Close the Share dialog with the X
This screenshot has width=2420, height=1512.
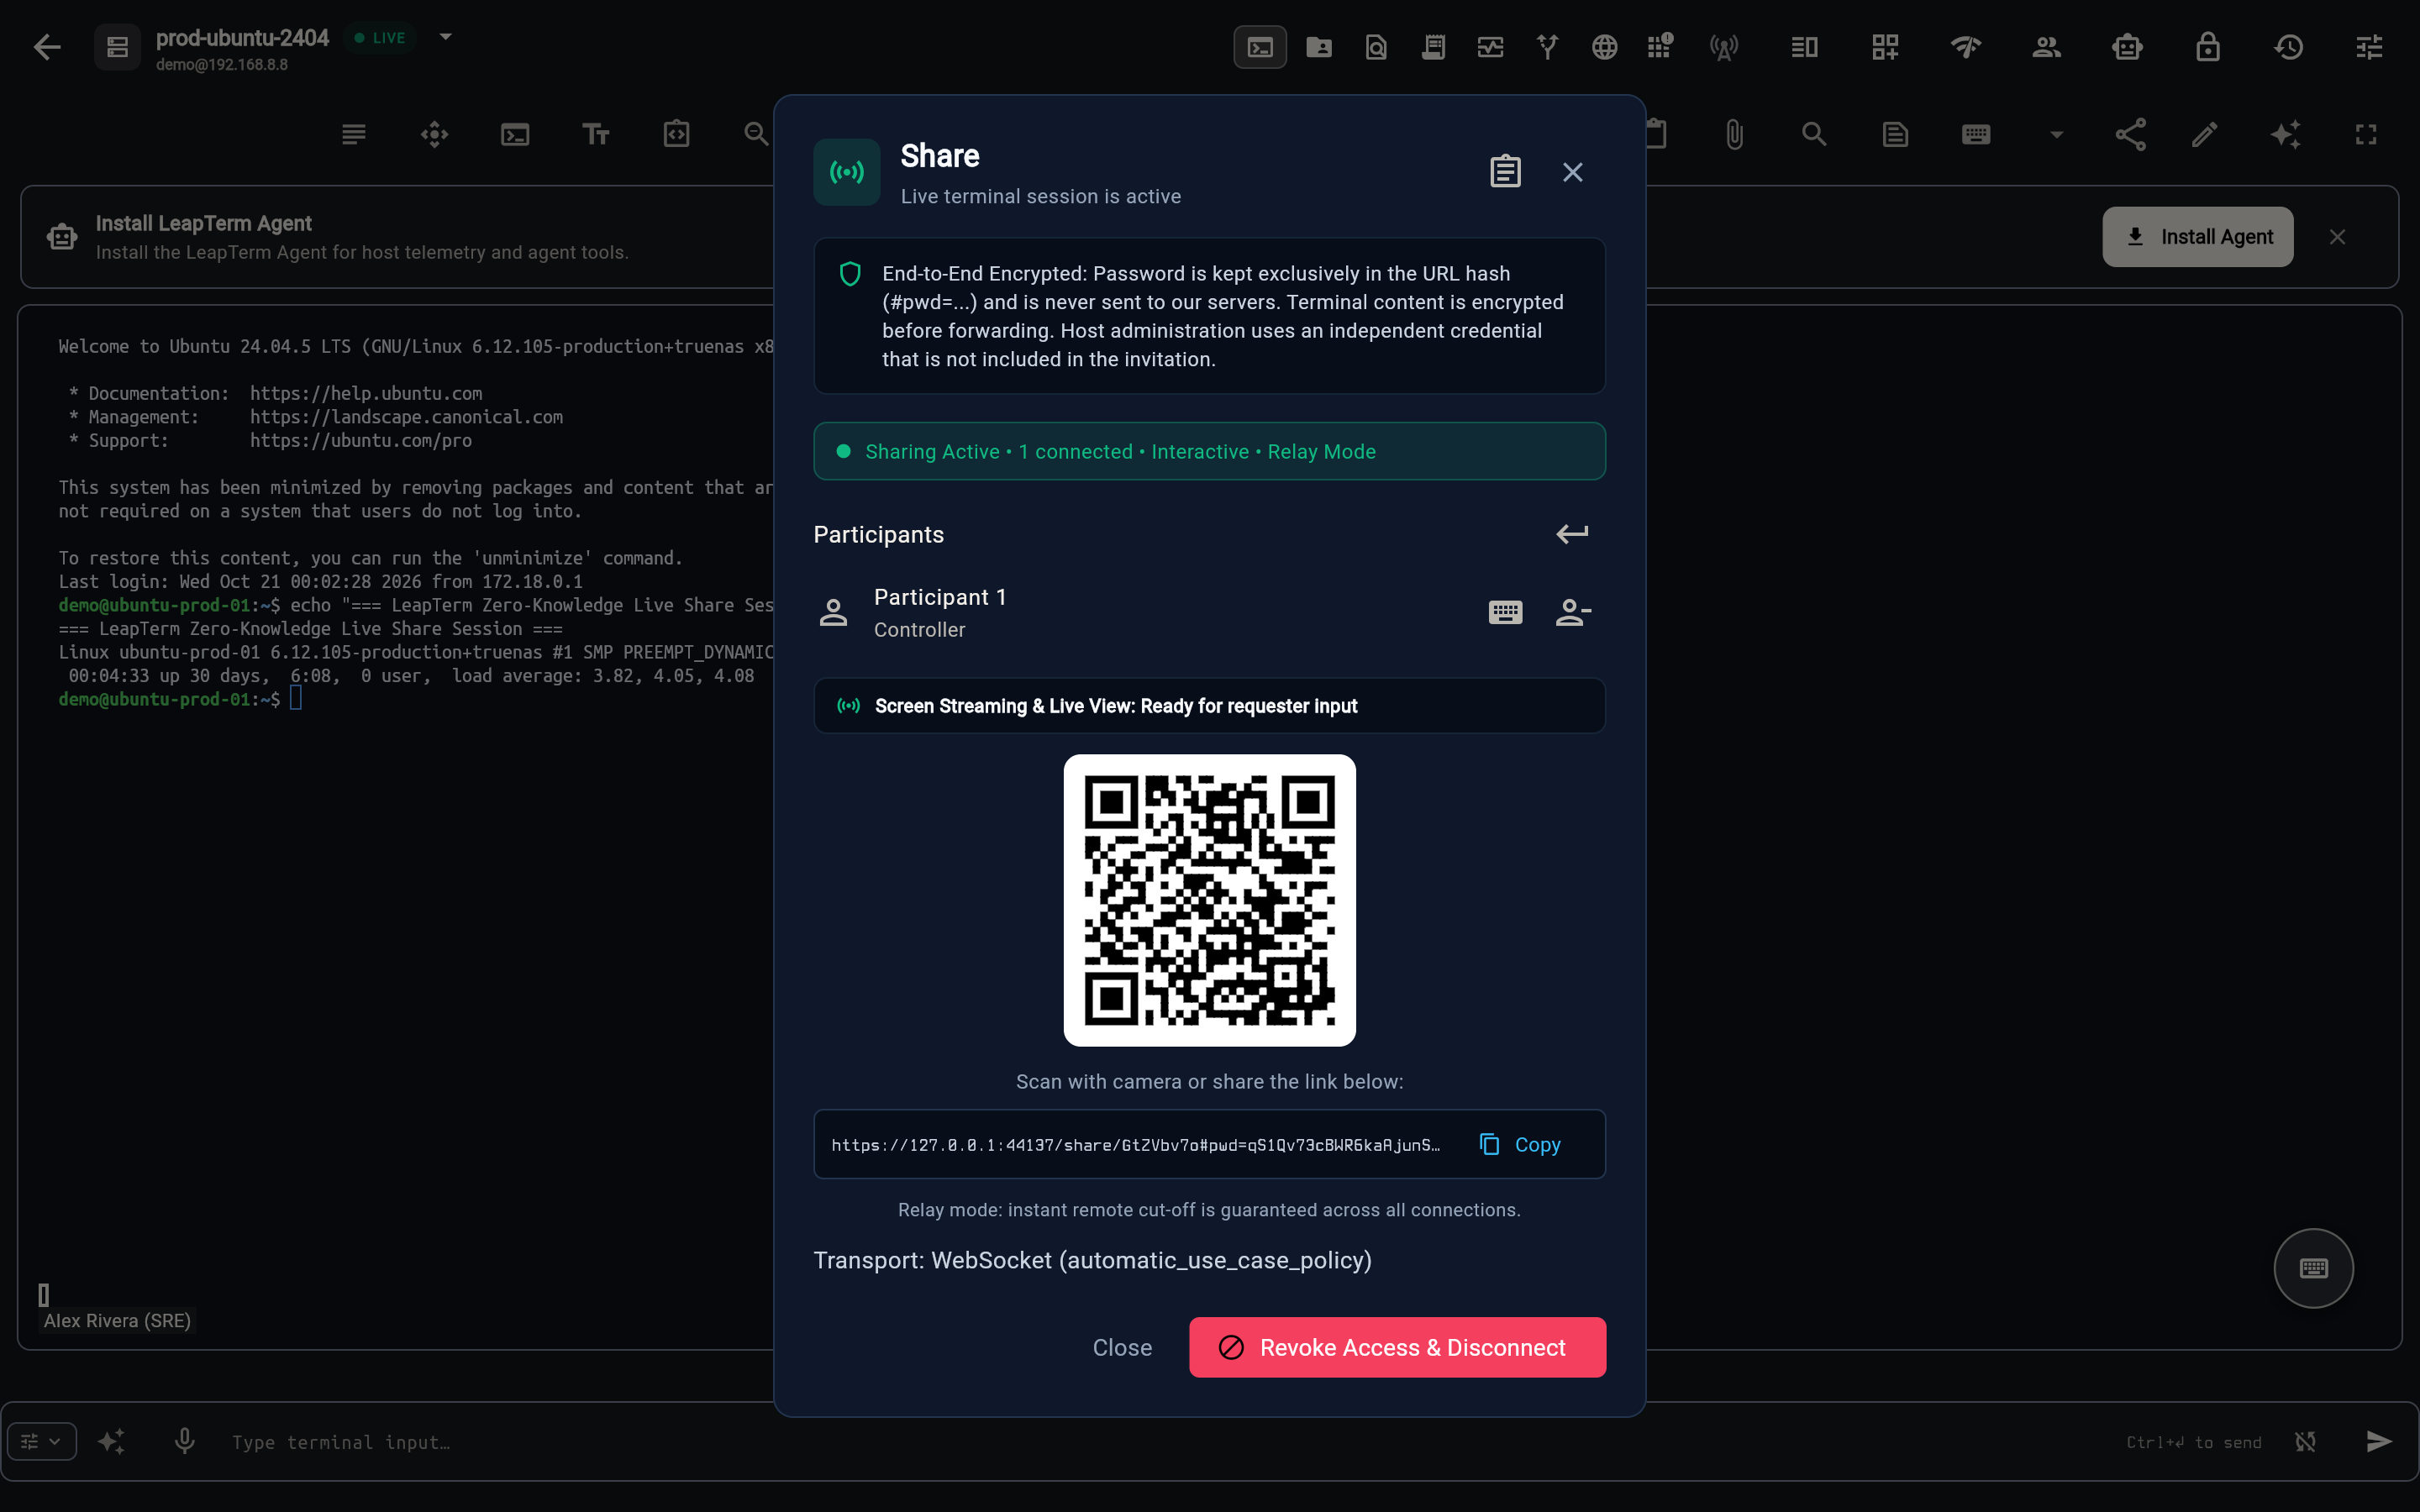(x=1572, y=172)
